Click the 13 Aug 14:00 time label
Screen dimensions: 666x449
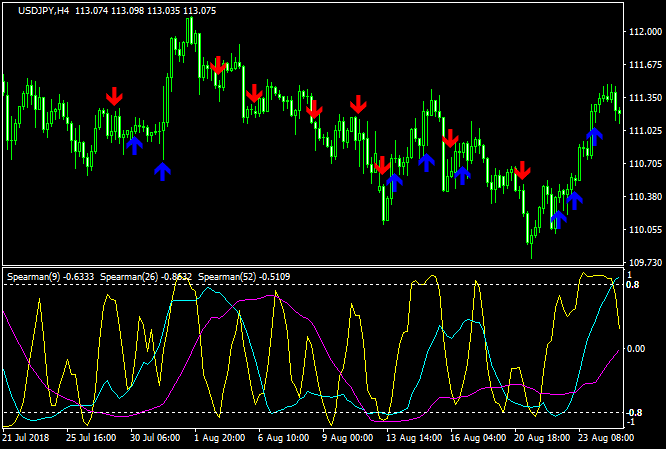[x=414, y=438]
